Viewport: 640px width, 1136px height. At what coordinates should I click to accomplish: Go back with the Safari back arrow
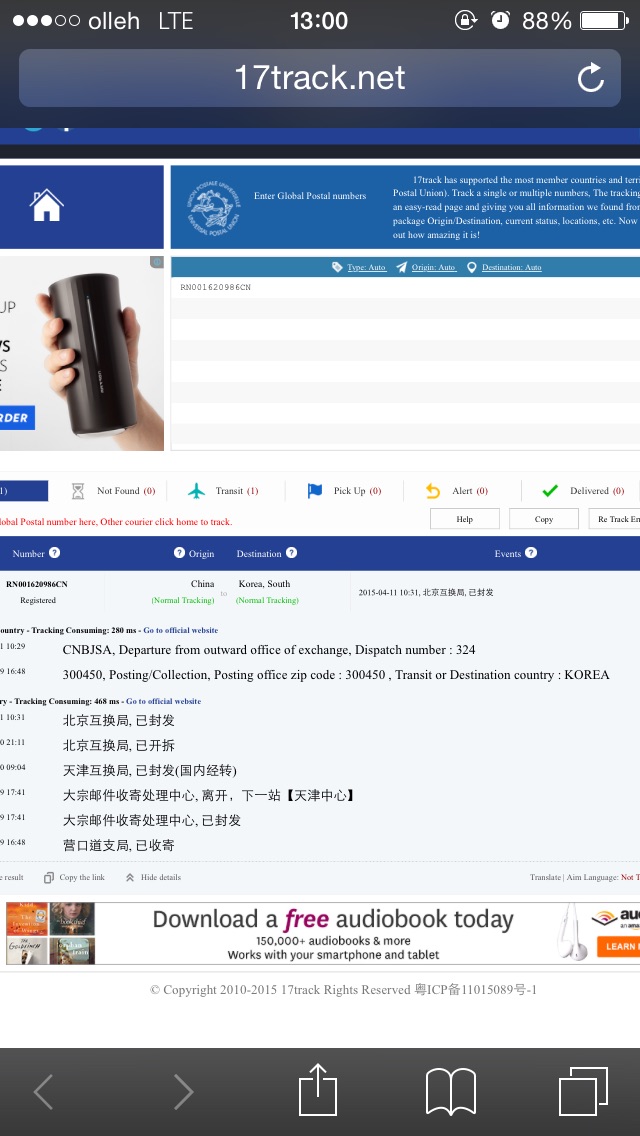(x=43, y=1091)
